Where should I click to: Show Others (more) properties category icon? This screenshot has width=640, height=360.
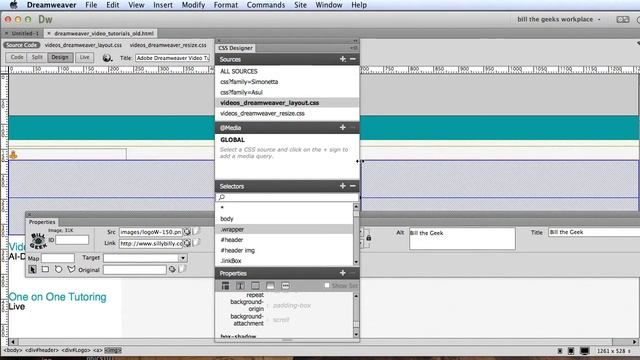285,286
